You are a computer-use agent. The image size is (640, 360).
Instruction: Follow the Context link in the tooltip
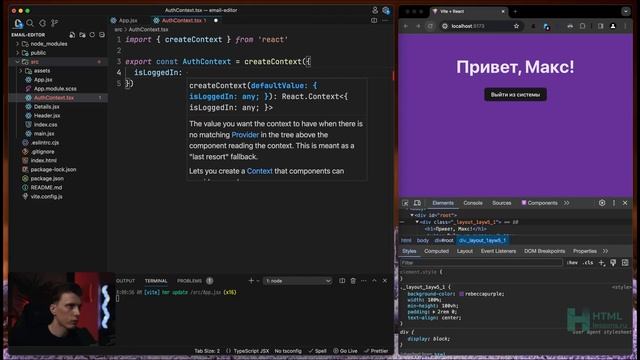pos(259,171)
